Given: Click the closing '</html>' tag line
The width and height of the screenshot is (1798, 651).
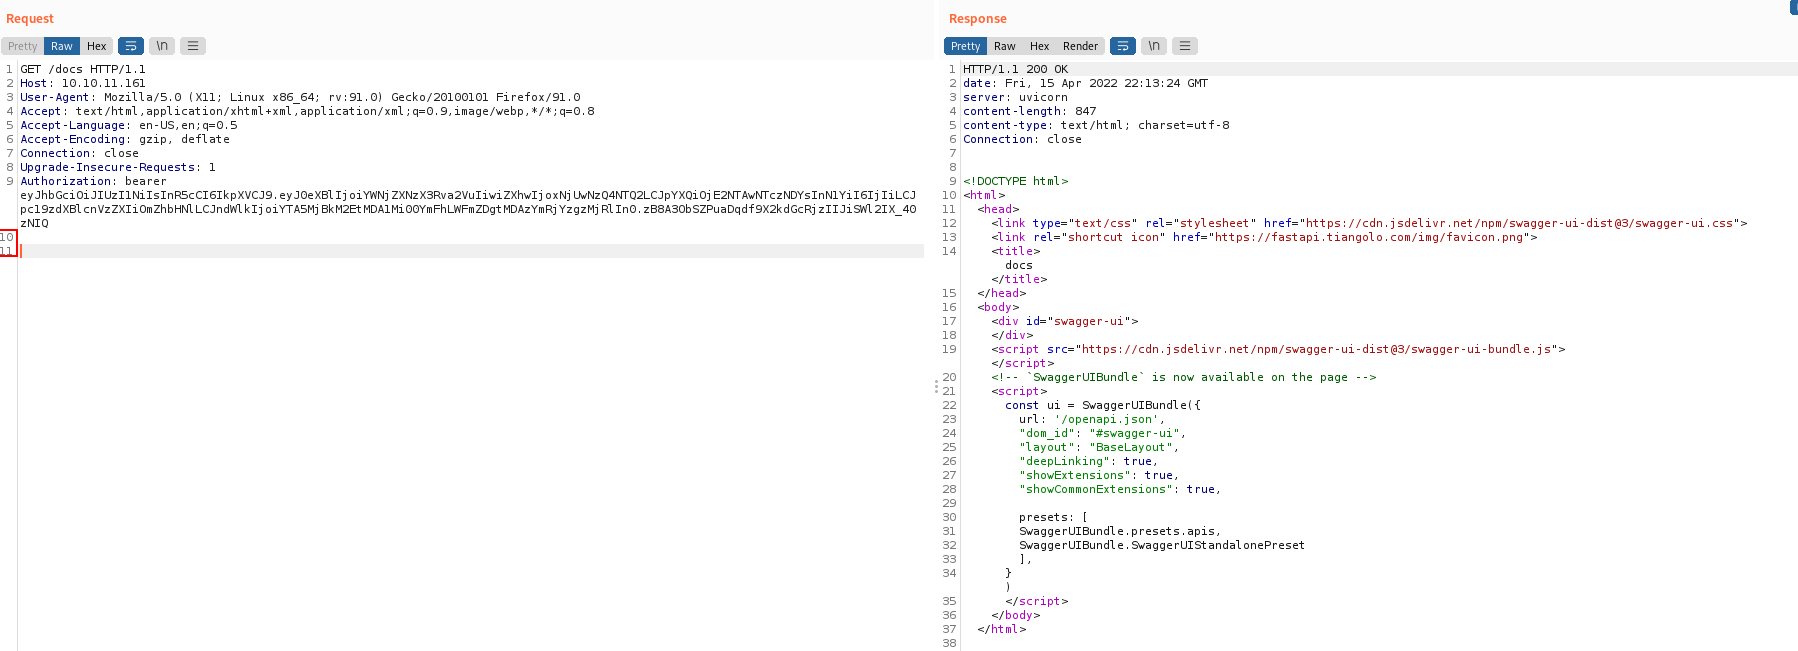Looking at the screenshot, I should (x=1001, y=630).
